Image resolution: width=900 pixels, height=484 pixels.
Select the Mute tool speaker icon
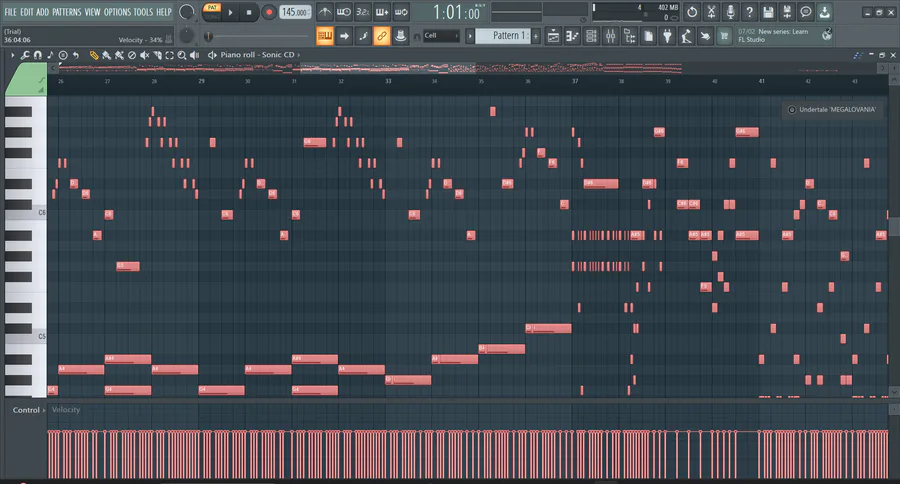coord(145,55)
